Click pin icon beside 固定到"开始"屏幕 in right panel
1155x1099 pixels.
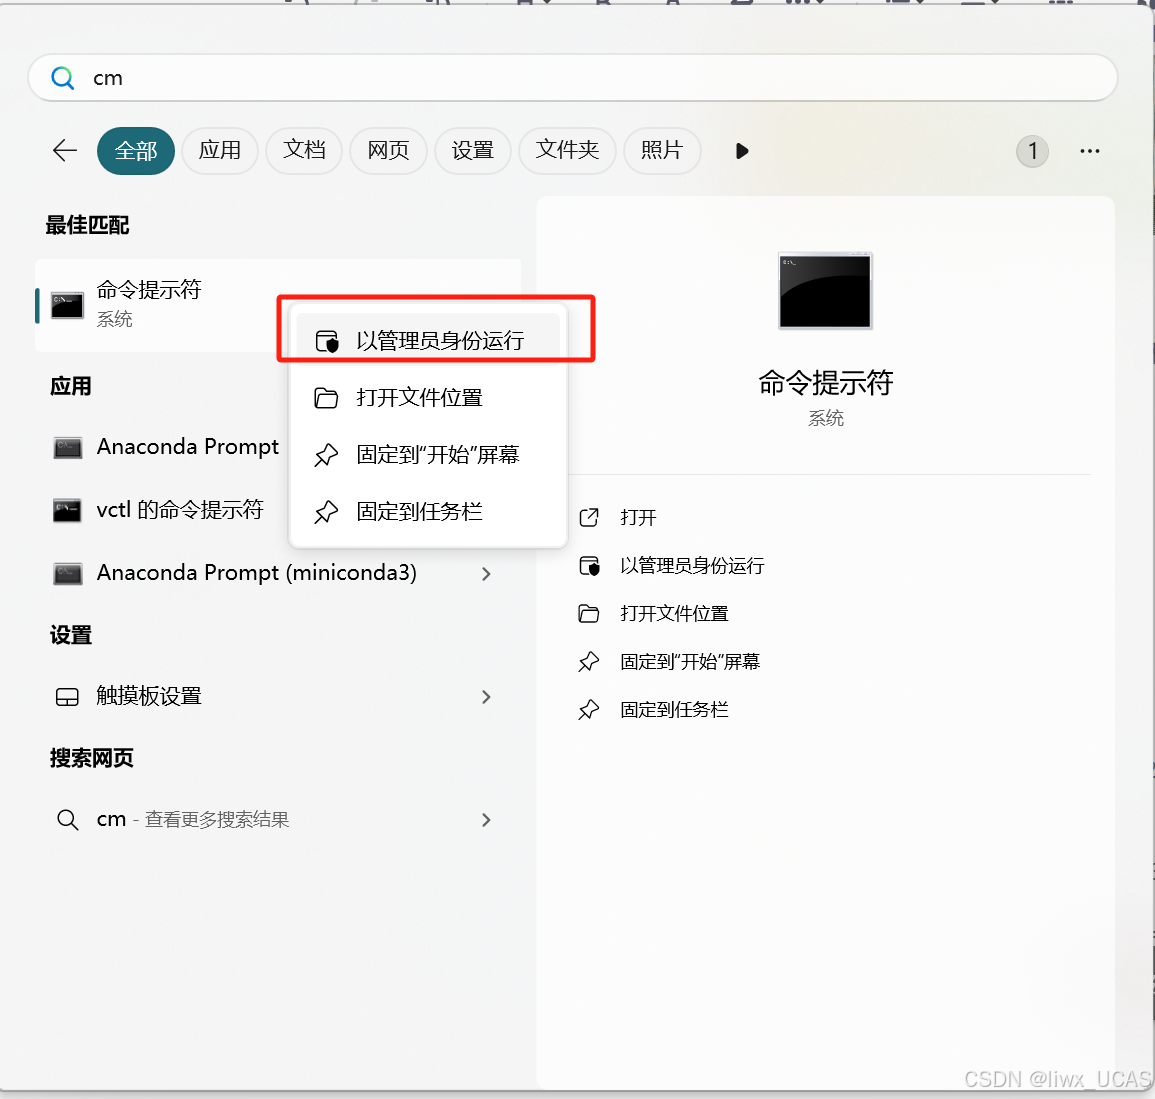589,661
